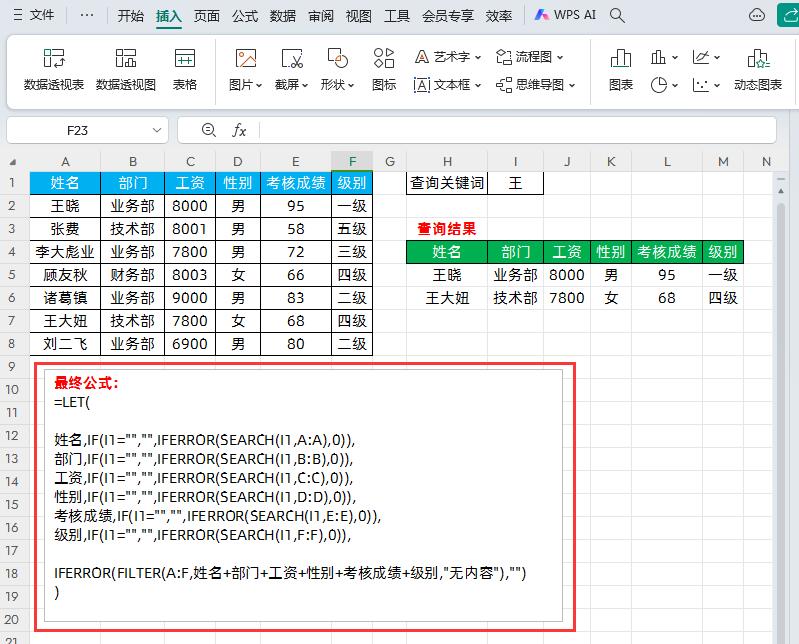Insert a PivotTable (数据透视表)
This screenshot has height=644, width=799.
(x=54, y=70)
